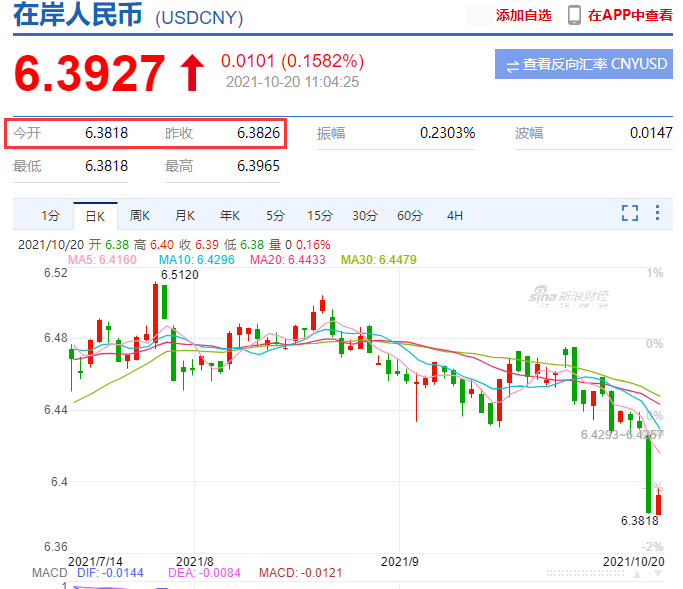
Task: Click the 6.5120 peak price label
Action: pyautogui.click(x=179, y=275)
